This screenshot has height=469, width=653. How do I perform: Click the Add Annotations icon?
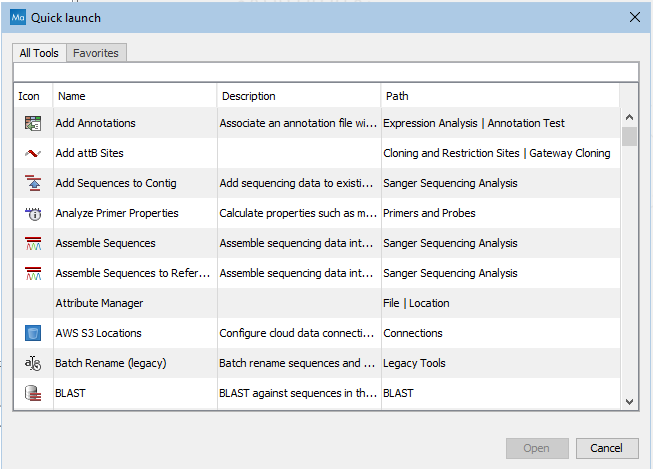pos(33,123)
